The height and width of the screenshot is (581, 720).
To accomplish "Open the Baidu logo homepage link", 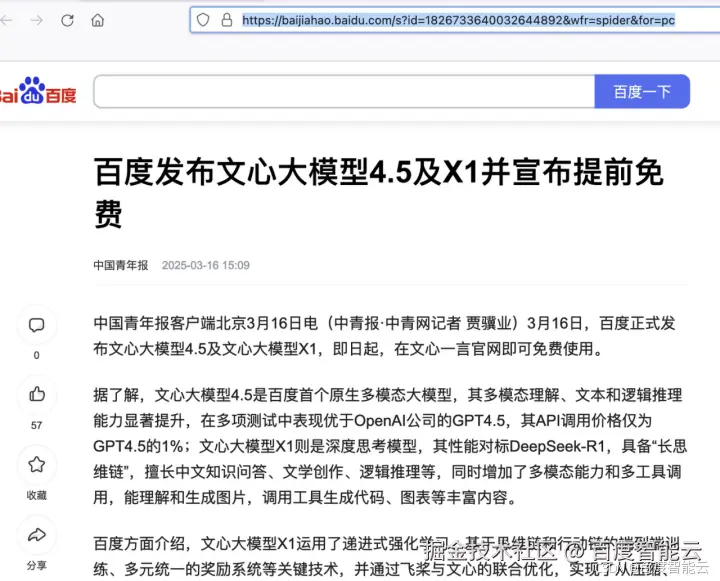I will (38, 90).
